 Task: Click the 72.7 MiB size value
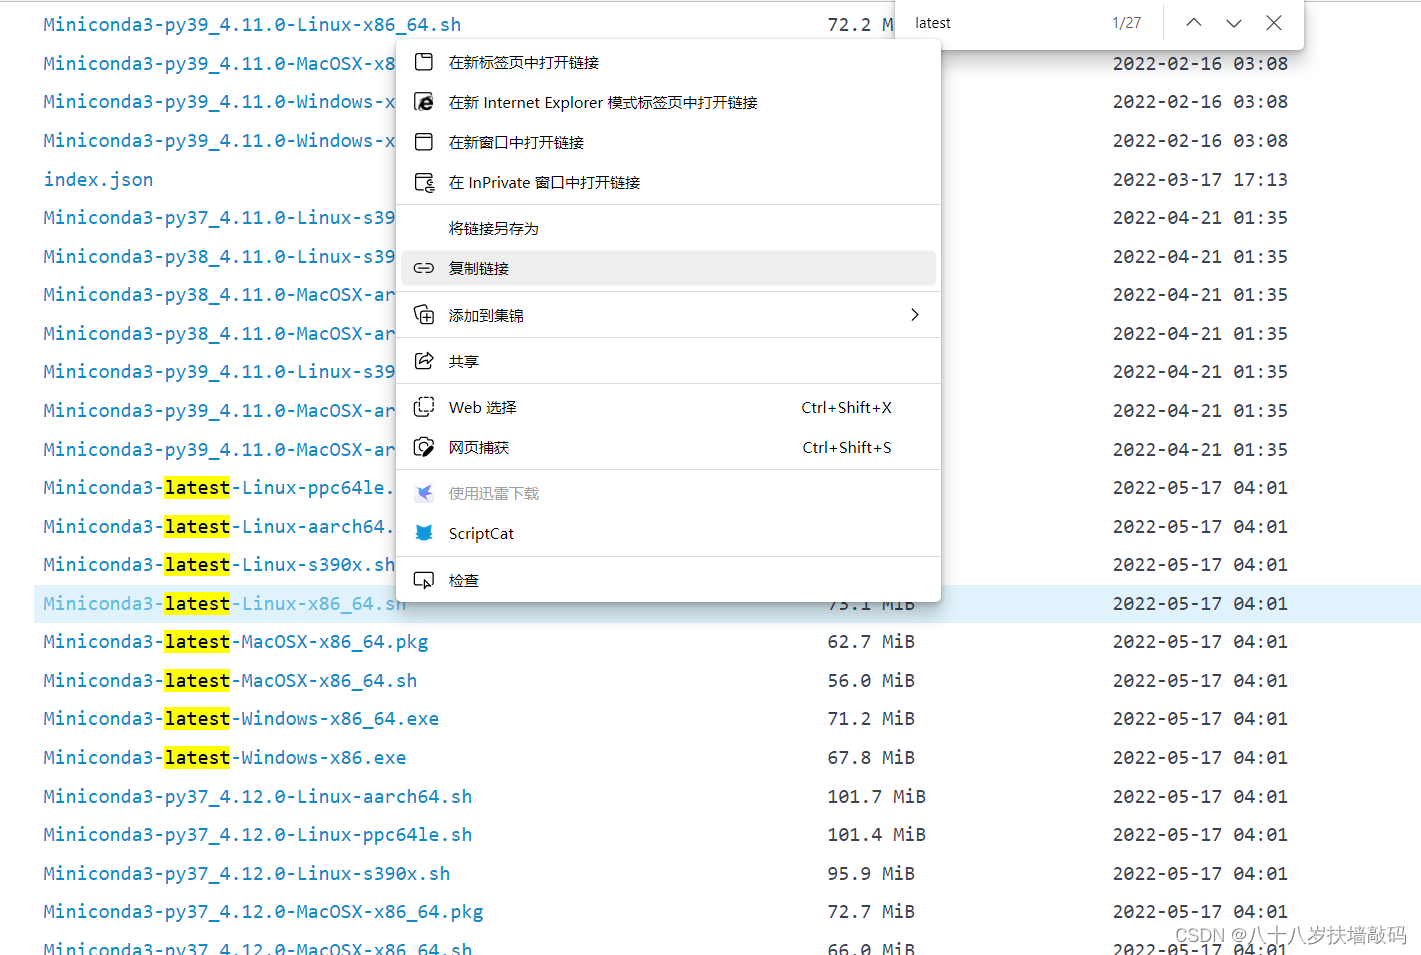coord(871,912)
